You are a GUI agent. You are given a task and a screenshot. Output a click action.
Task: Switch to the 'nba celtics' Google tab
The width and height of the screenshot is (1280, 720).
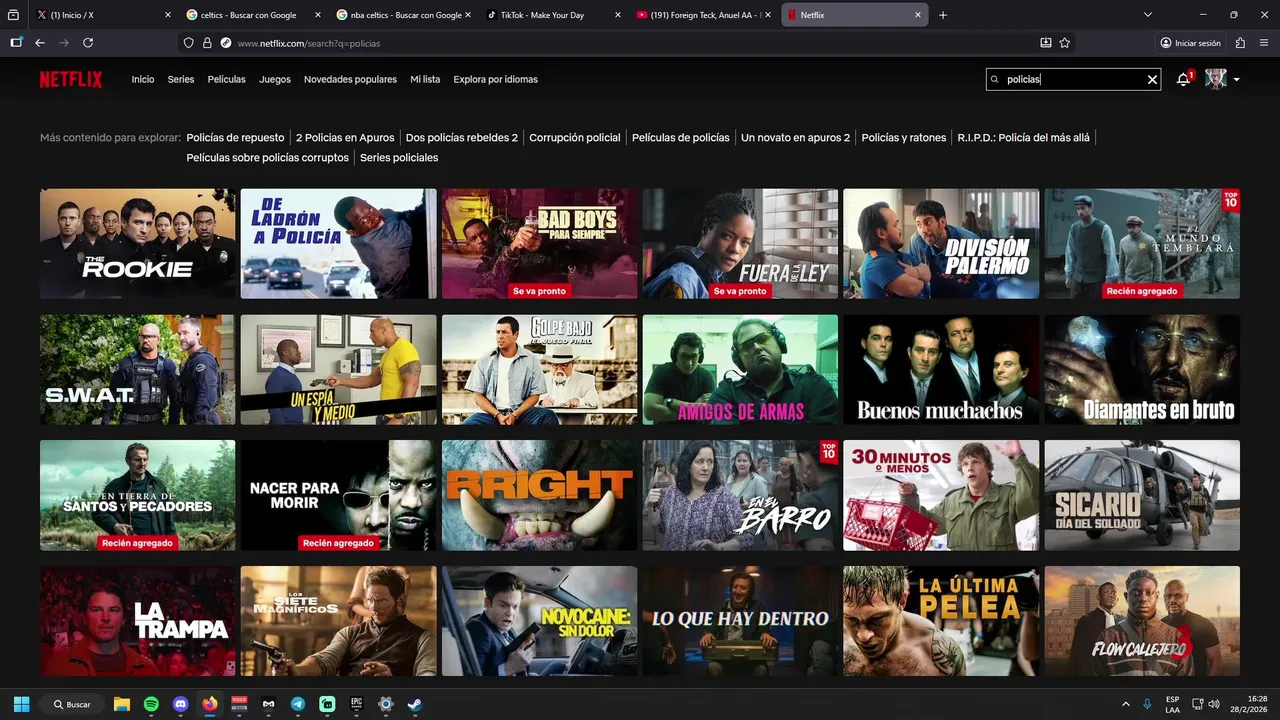(x=404, y=15)
